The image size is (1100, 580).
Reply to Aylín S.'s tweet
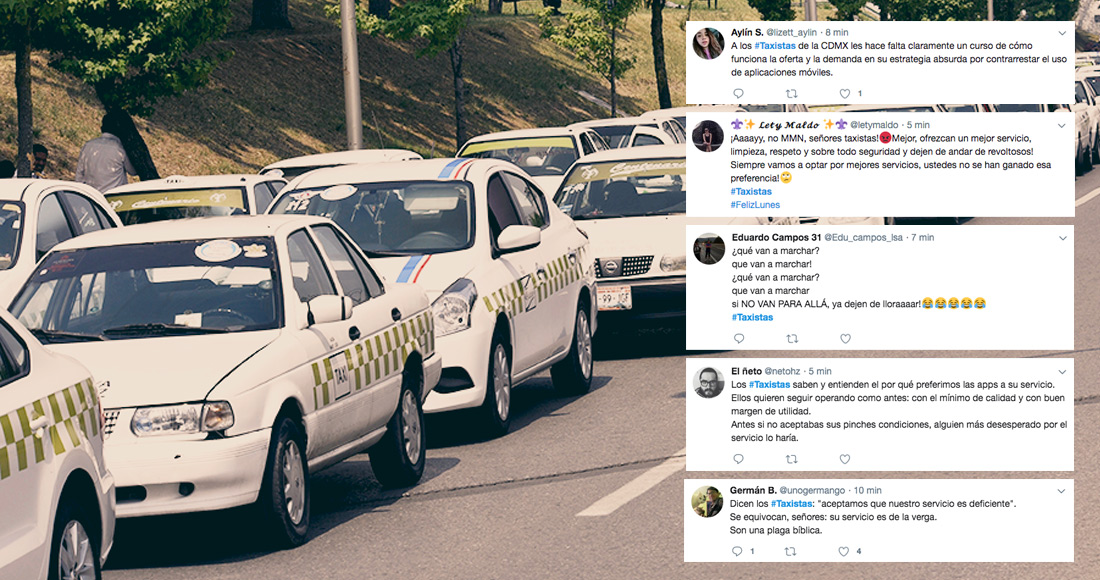738,93
